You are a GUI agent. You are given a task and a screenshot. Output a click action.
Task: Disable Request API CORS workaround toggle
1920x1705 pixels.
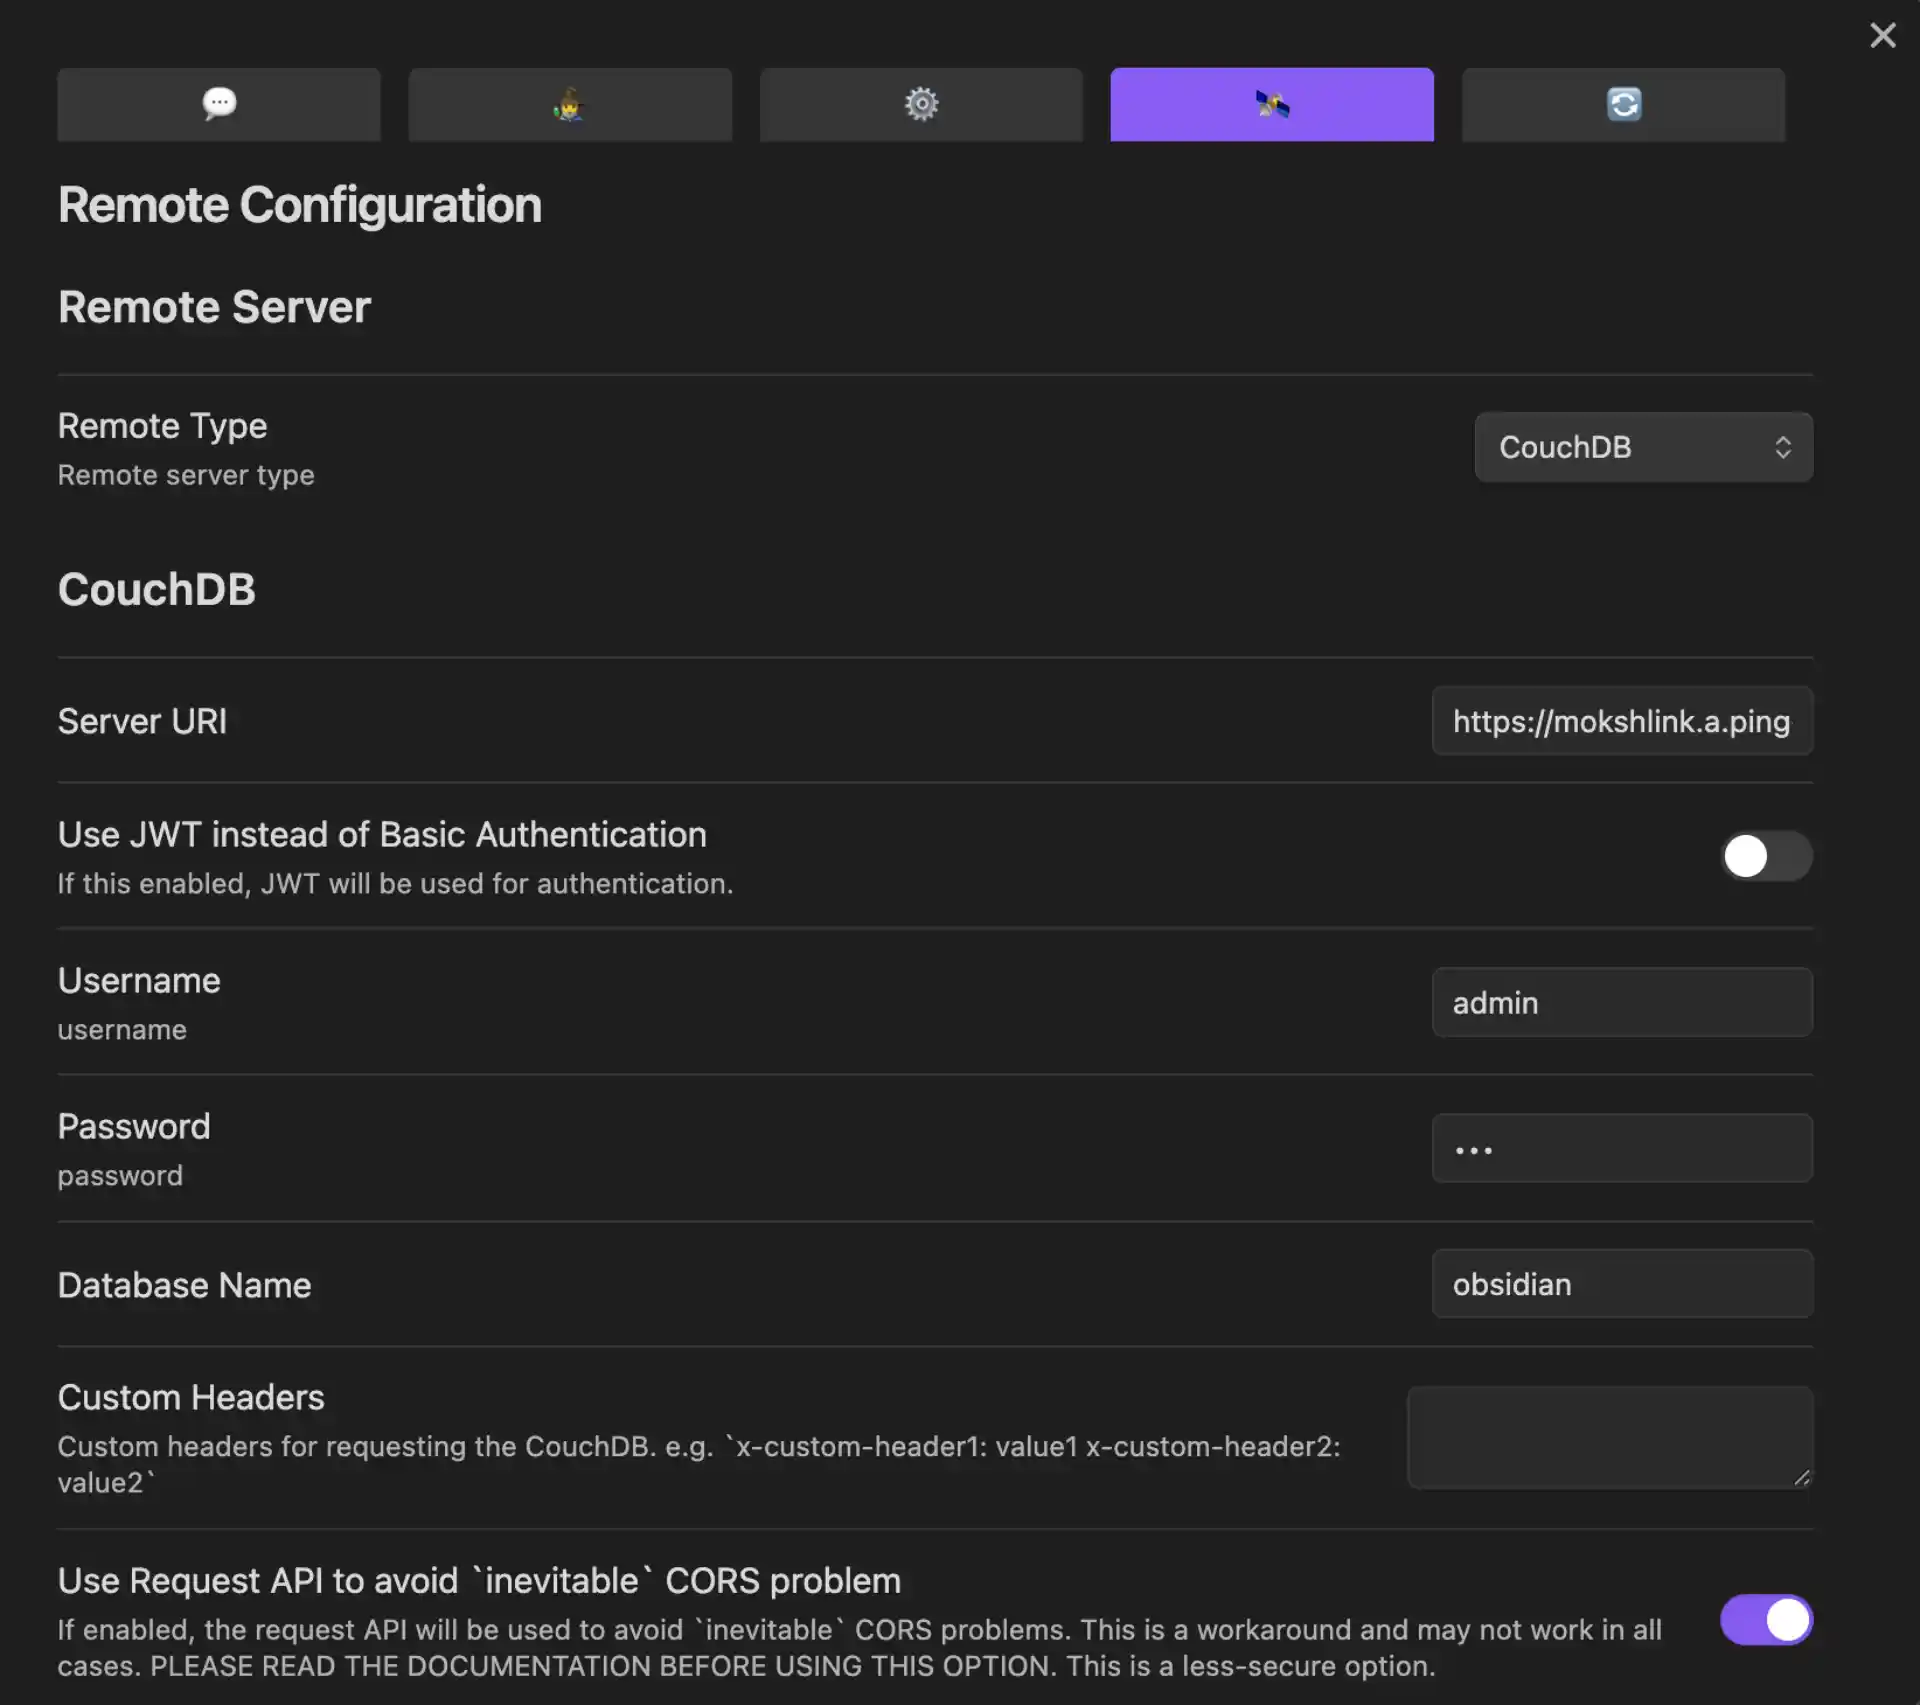[1765, 1619]
